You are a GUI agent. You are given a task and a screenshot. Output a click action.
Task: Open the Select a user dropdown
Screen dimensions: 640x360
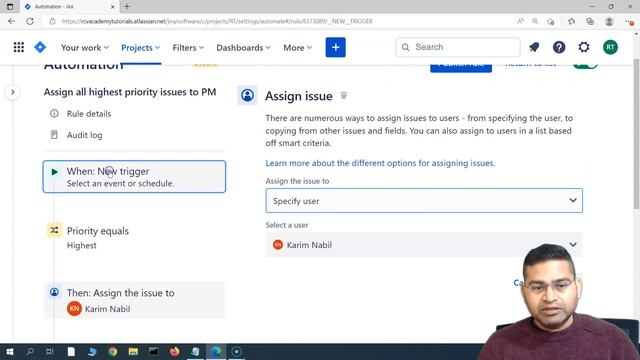click(424, 244)
